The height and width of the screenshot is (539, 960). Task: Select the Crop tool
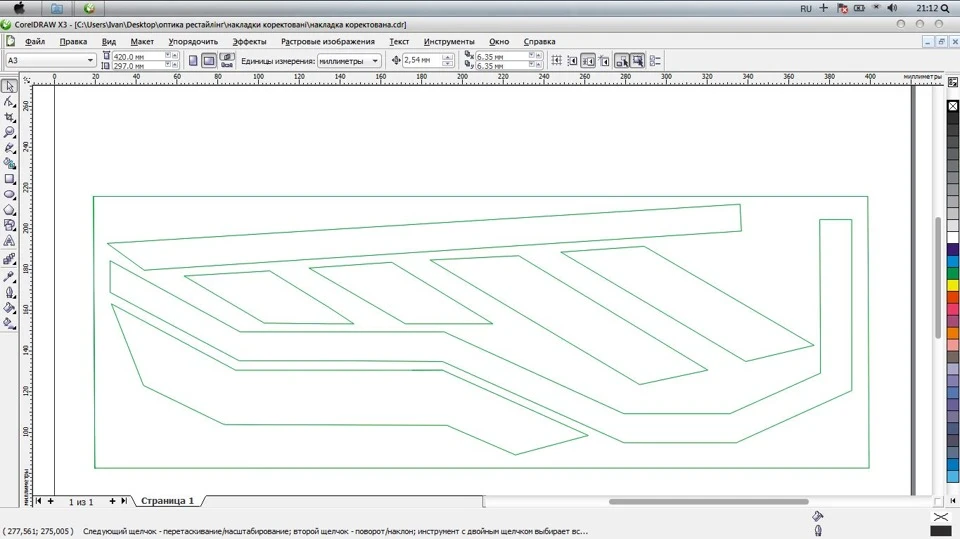point(9,117)
